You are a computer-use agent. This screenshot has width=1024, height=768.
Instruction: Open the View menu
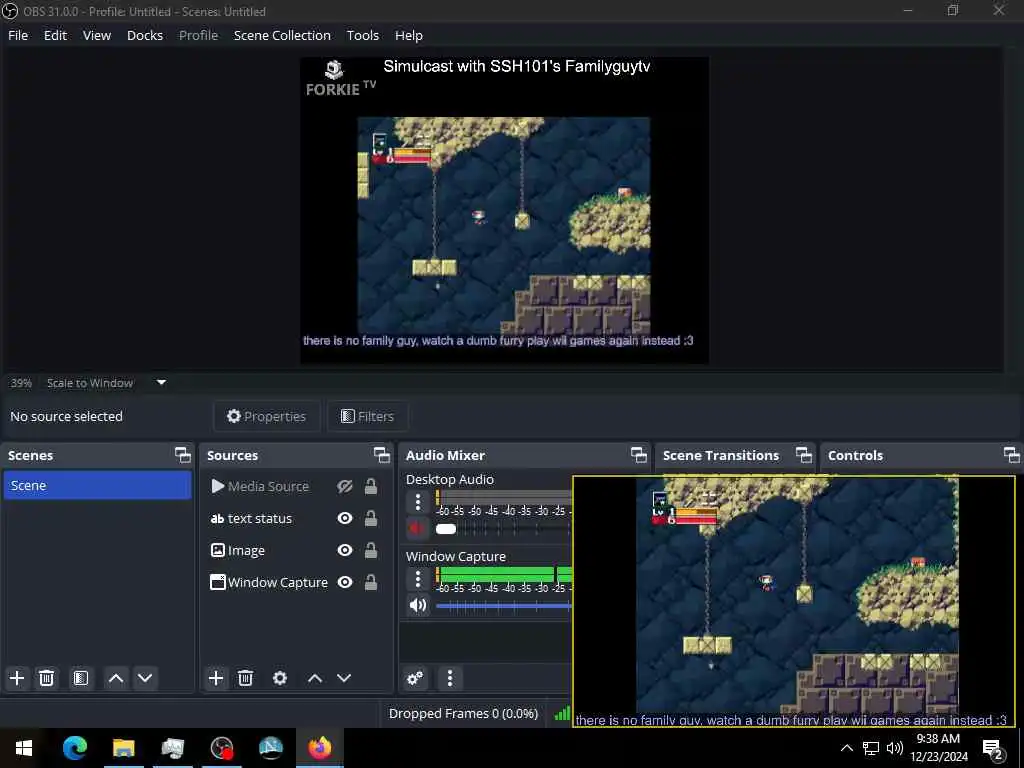click(97, 35)
